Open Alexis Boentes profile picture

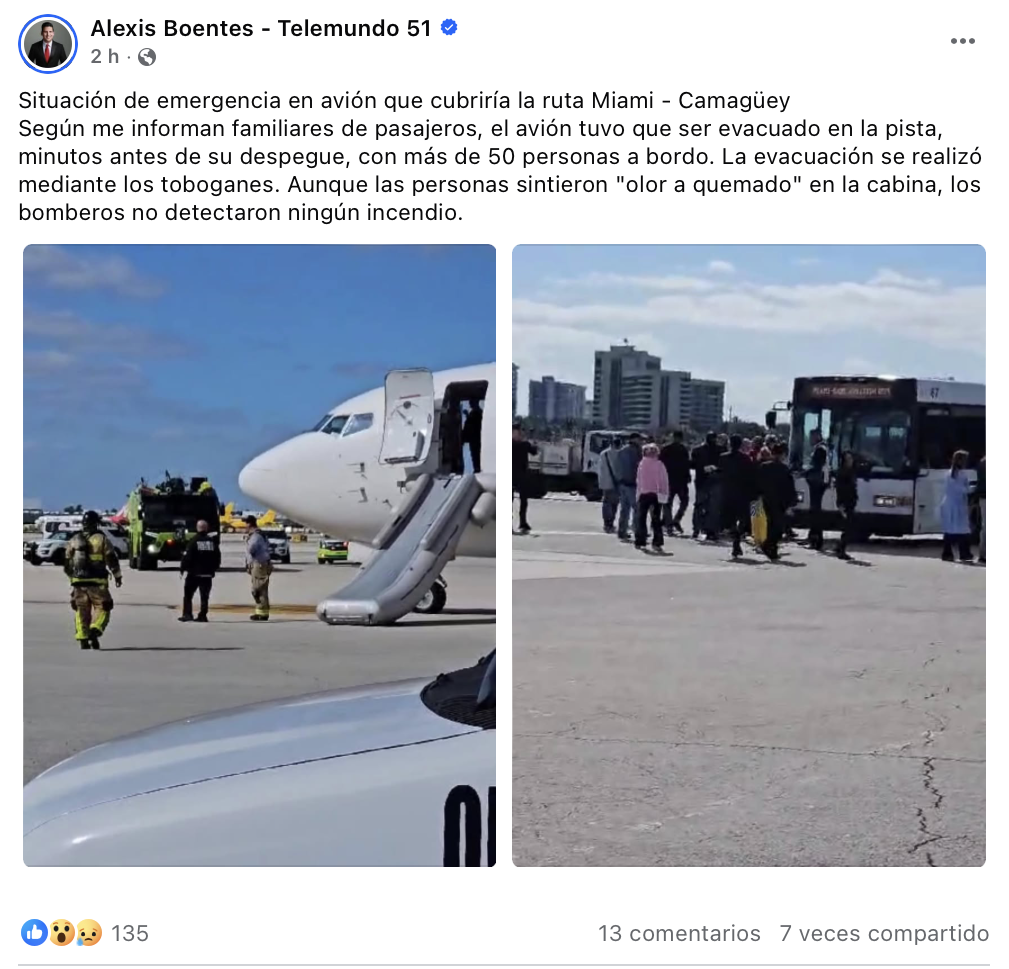coord(48,43)
